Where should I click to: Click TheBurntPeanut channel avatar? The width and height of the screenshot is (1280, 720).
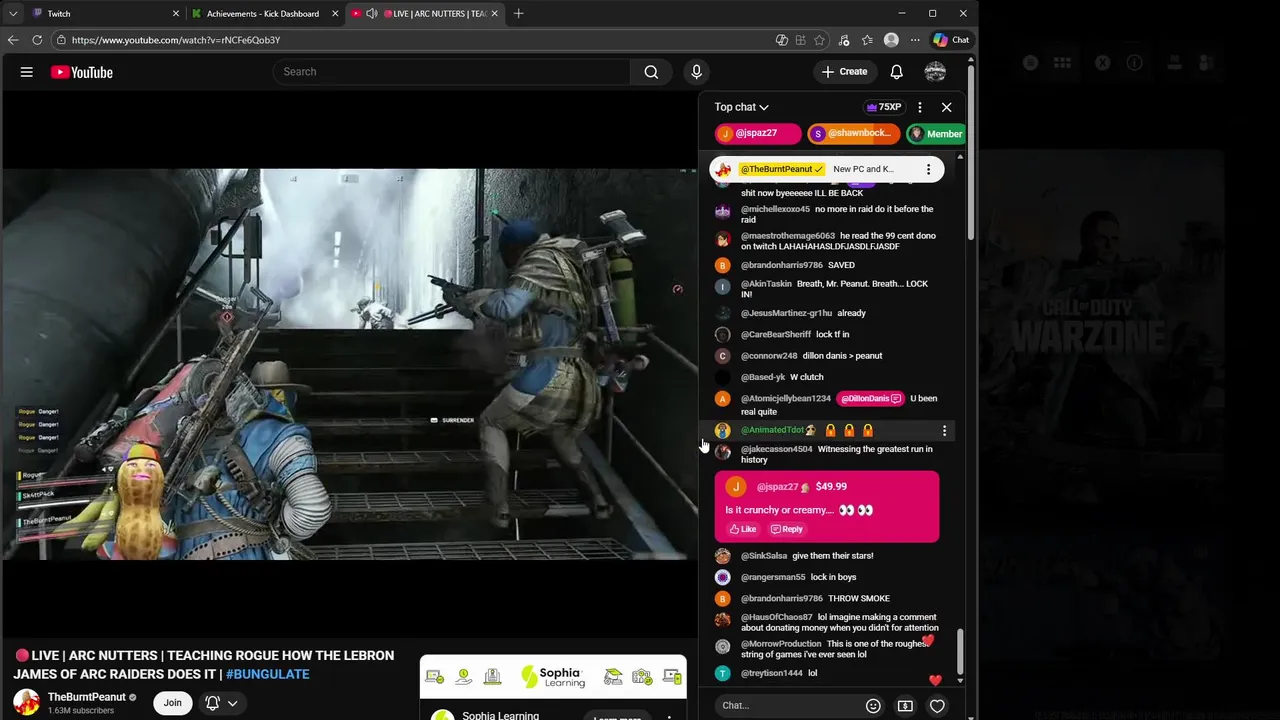[26, 703]
